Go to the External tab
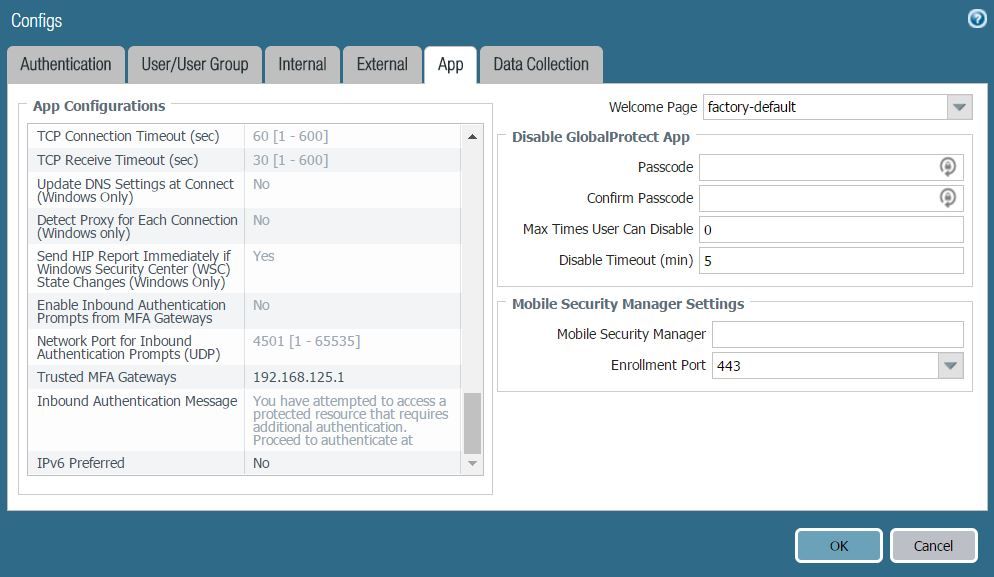The width and height of the screenshot is (994, 577). pos(382,65)
